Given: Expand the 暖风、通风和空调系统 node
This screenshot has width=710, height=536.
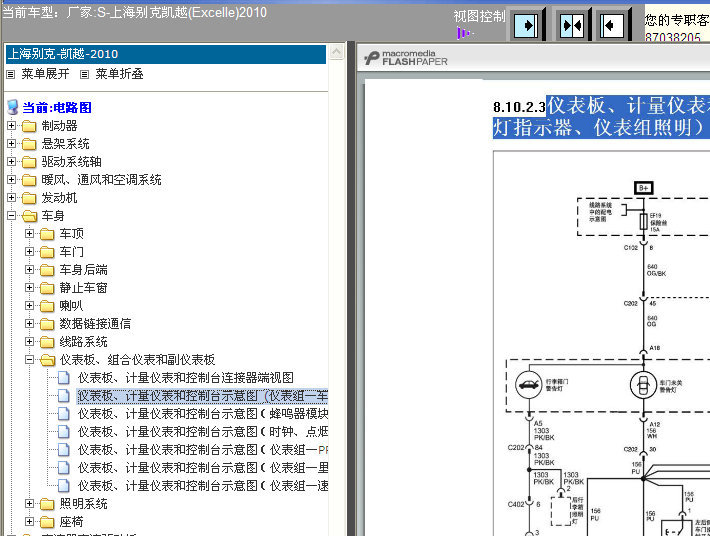Looking at the screenshot, I should click(x=11, y=180).
